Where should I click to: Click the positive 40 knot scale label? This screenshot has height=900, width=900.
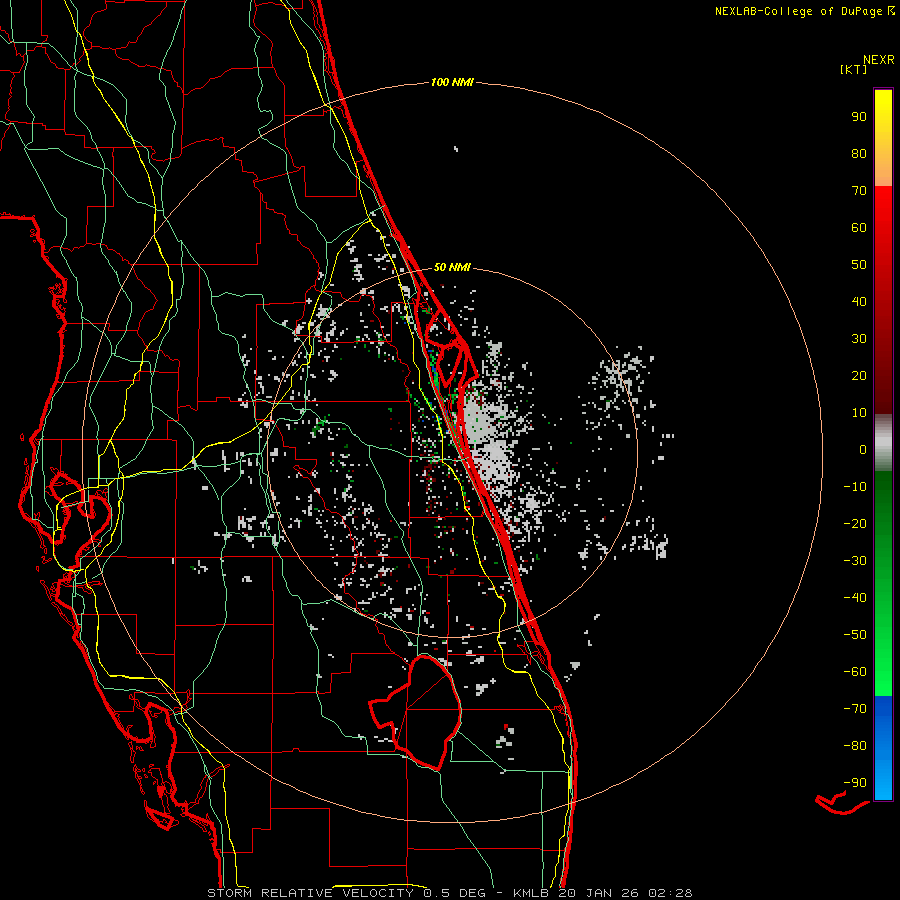pyautogui.click(x=859, y=302)
